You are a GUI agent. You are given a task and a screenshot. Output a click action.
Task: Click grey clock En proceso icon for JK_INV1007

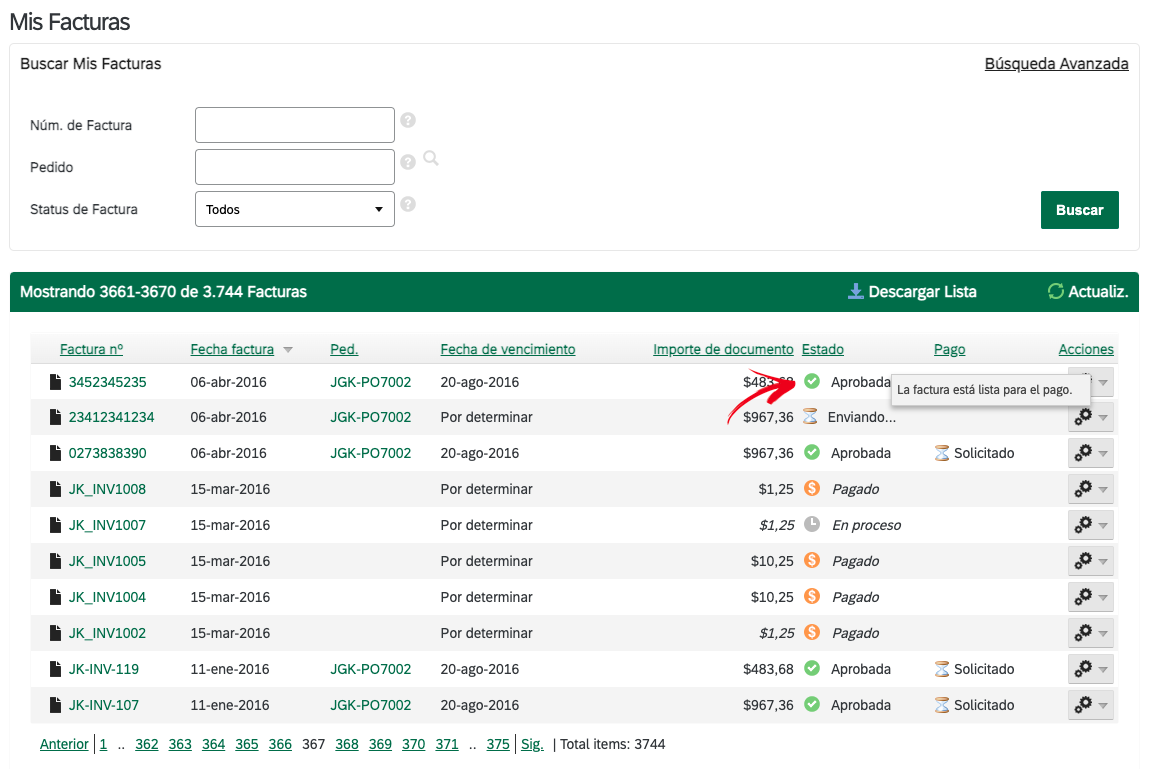pos(812,524)
